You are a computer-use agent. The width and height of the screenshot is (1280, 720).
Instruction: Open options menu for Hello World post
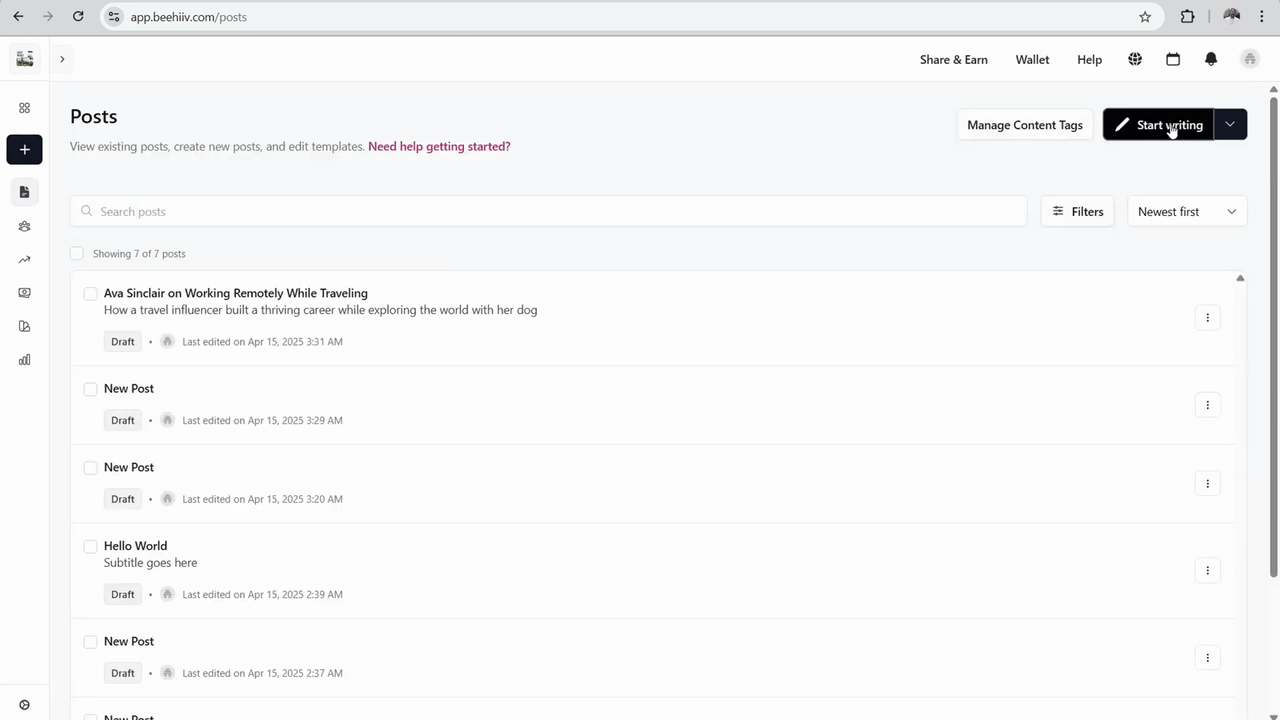[x=1207, y=571]
